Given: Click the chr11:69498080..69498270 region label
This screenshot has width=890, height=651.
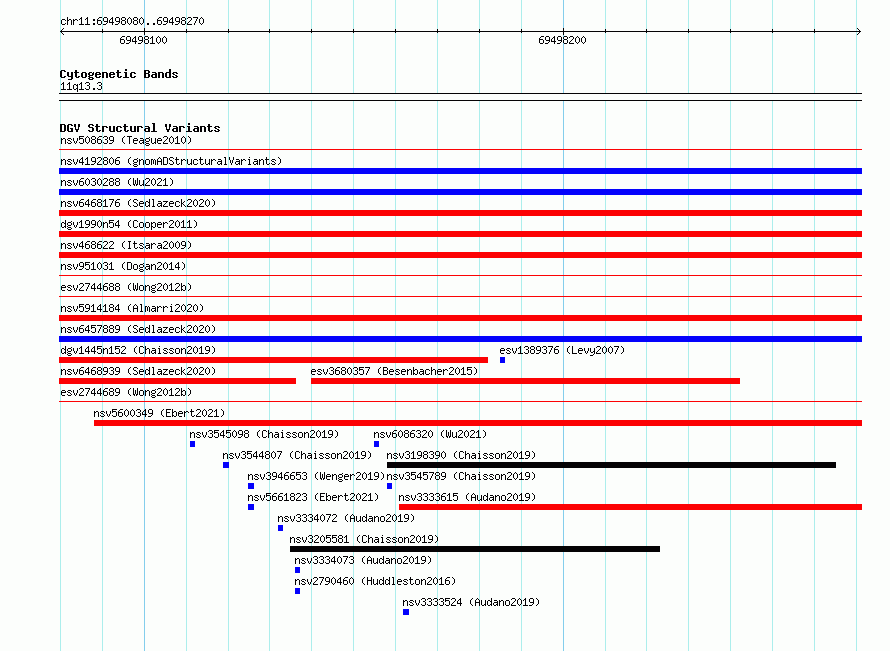Looking at the screenshot, I should [132, 21].
